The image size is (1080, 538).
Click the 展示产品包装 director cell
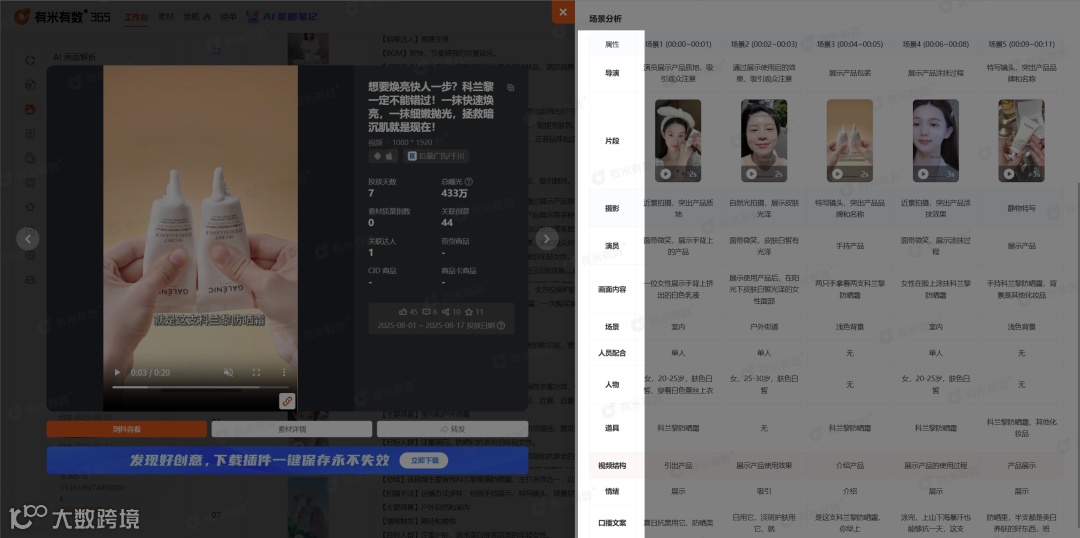point(849,73)
